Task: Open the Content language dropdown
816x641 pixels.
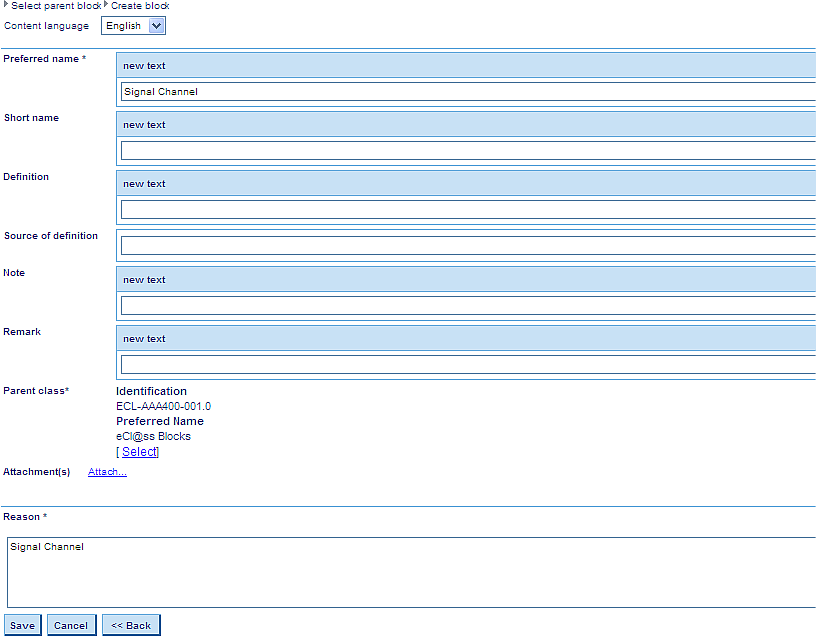Action: pos(133,26)
